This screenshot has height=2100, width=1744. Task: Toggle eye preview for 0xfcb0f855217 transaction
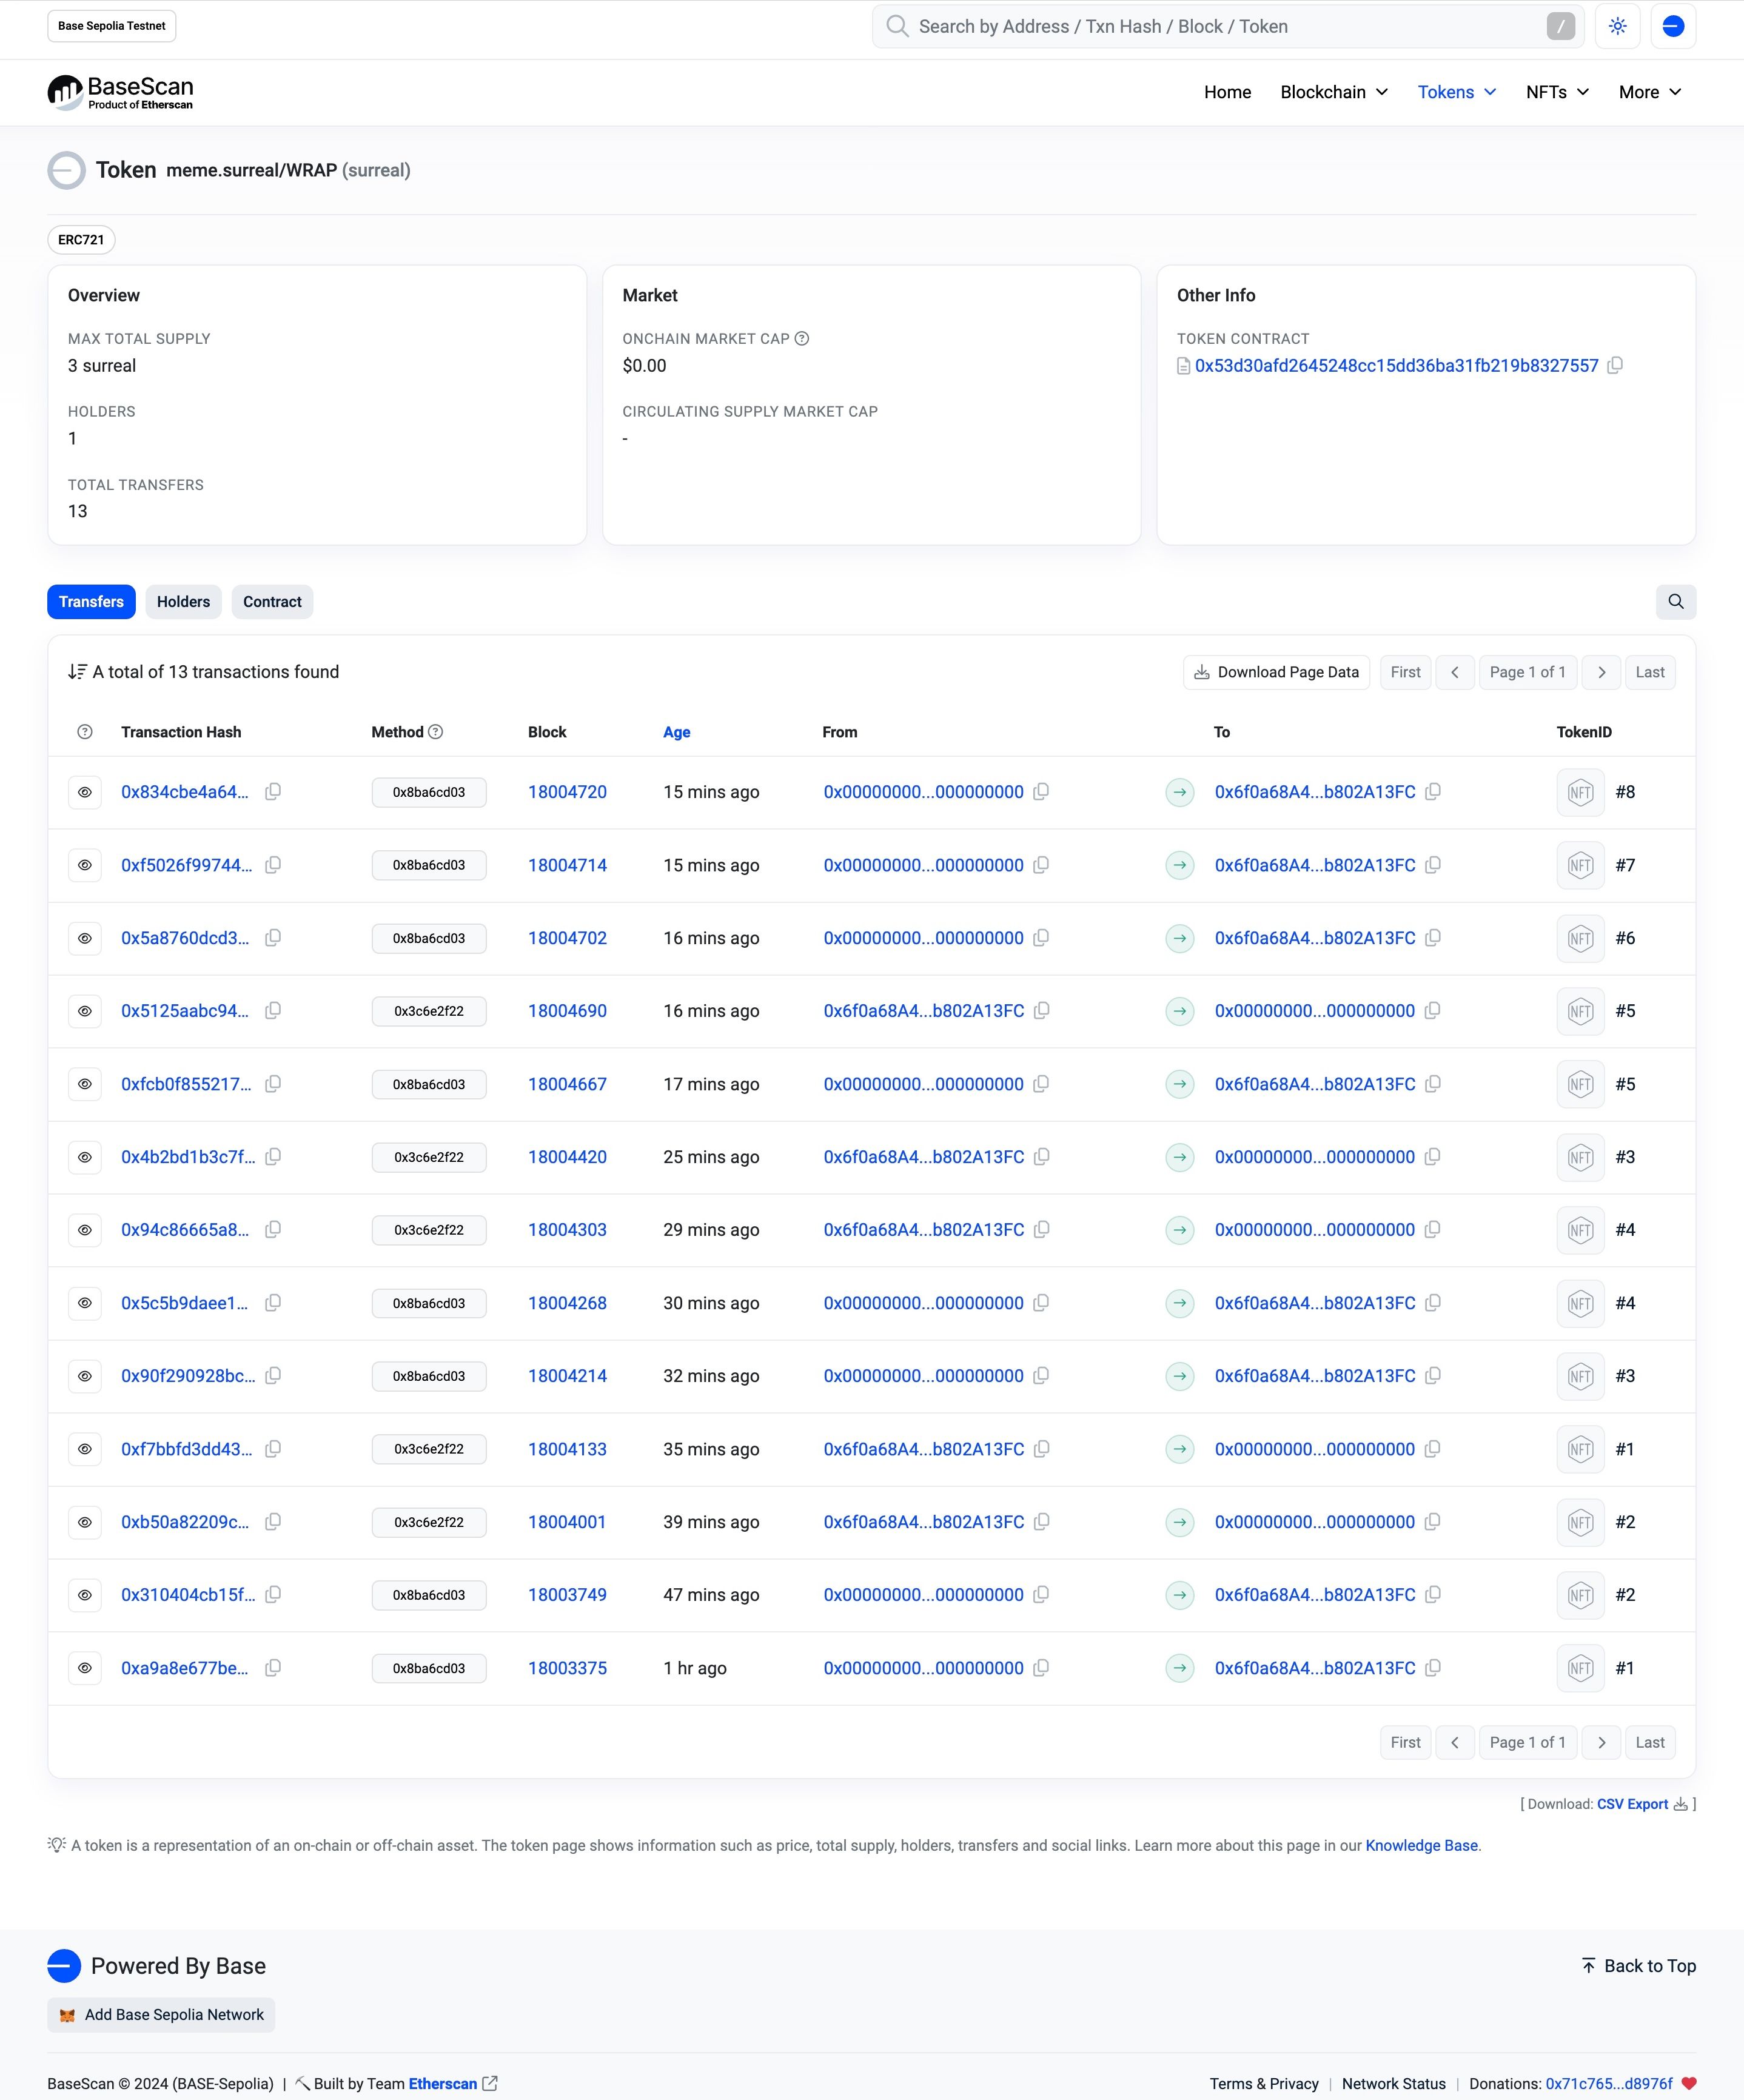[85, 1084]
